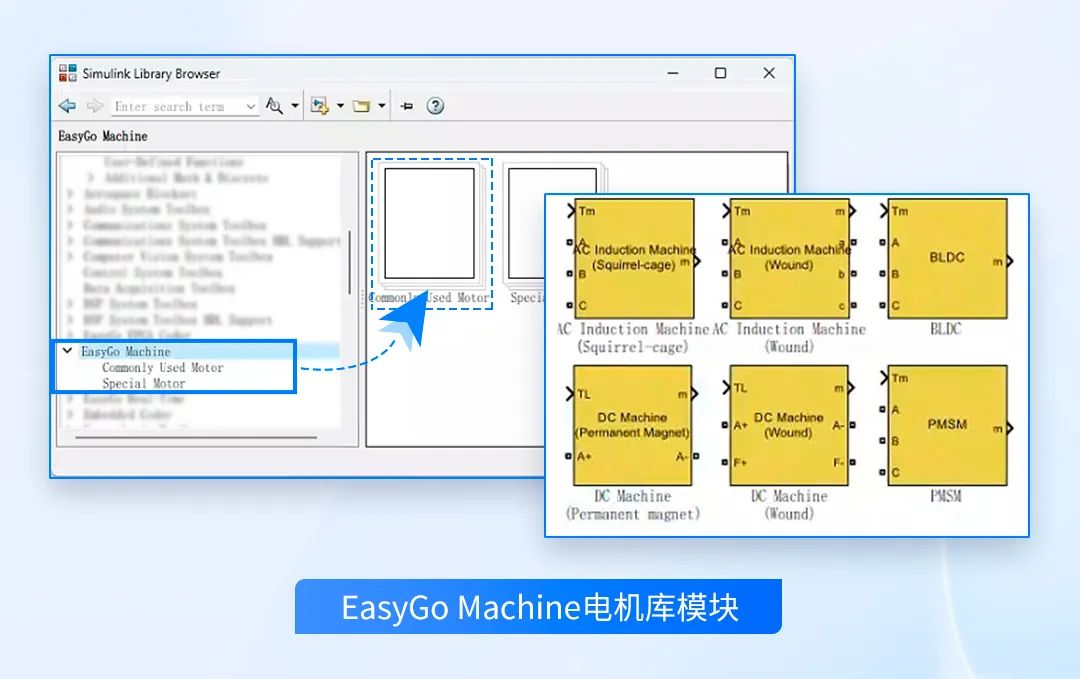Click the 'BLDC' label under the block
Viewport: 1080px width, 679px height.
[x=946, y=329]
